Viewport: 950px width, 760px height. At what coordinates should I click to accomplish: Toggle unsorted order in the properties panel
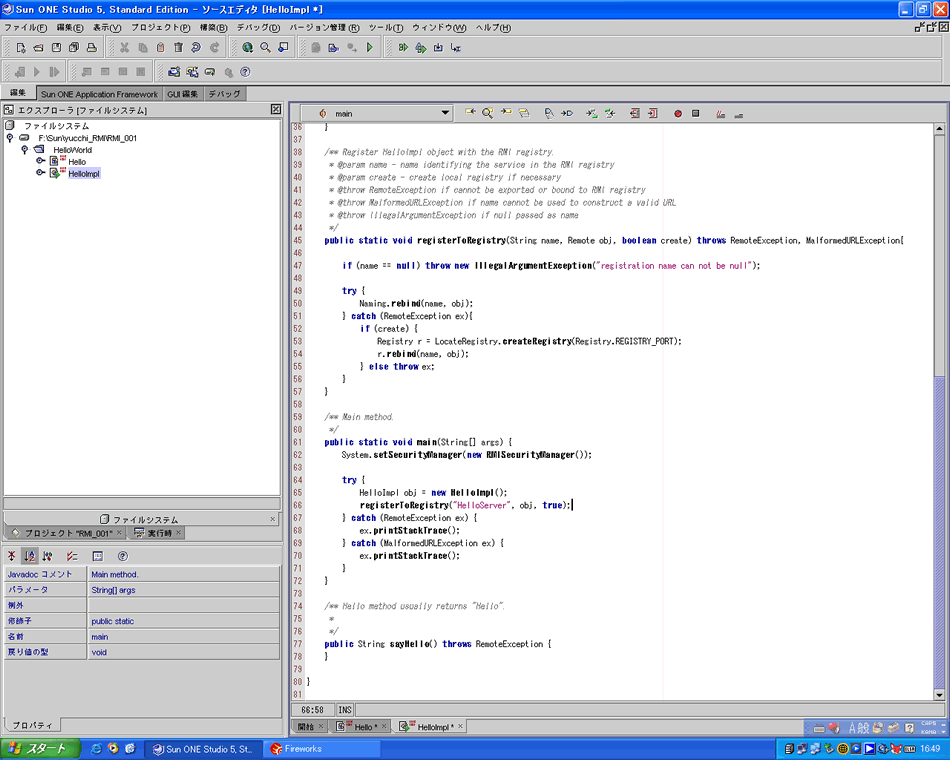click(12, 556)
